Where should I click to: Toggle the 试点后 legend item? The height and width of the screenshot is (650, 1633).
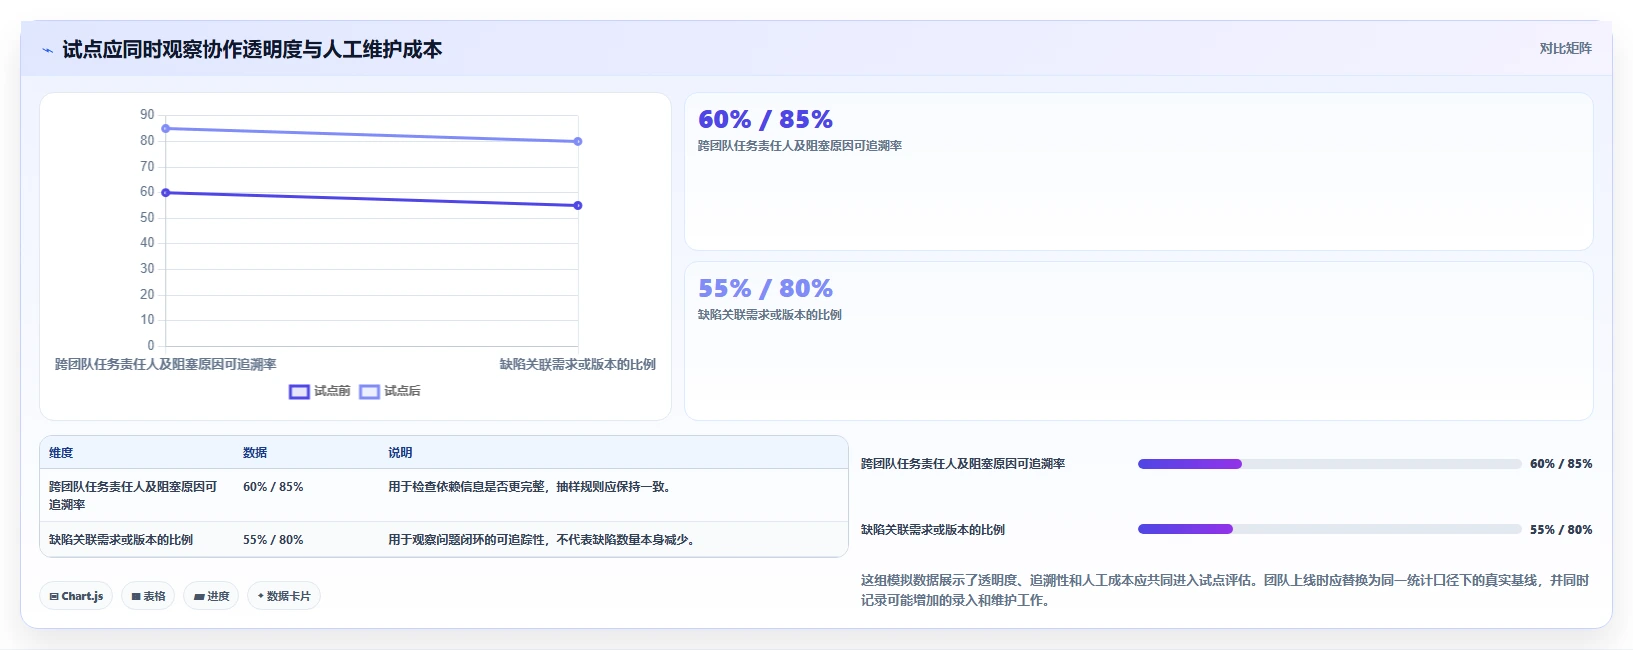coord(390,391)
